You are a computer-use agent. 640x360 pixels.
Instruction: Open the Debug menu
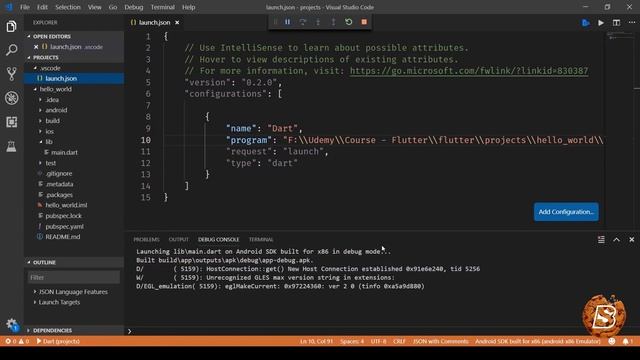133,7
